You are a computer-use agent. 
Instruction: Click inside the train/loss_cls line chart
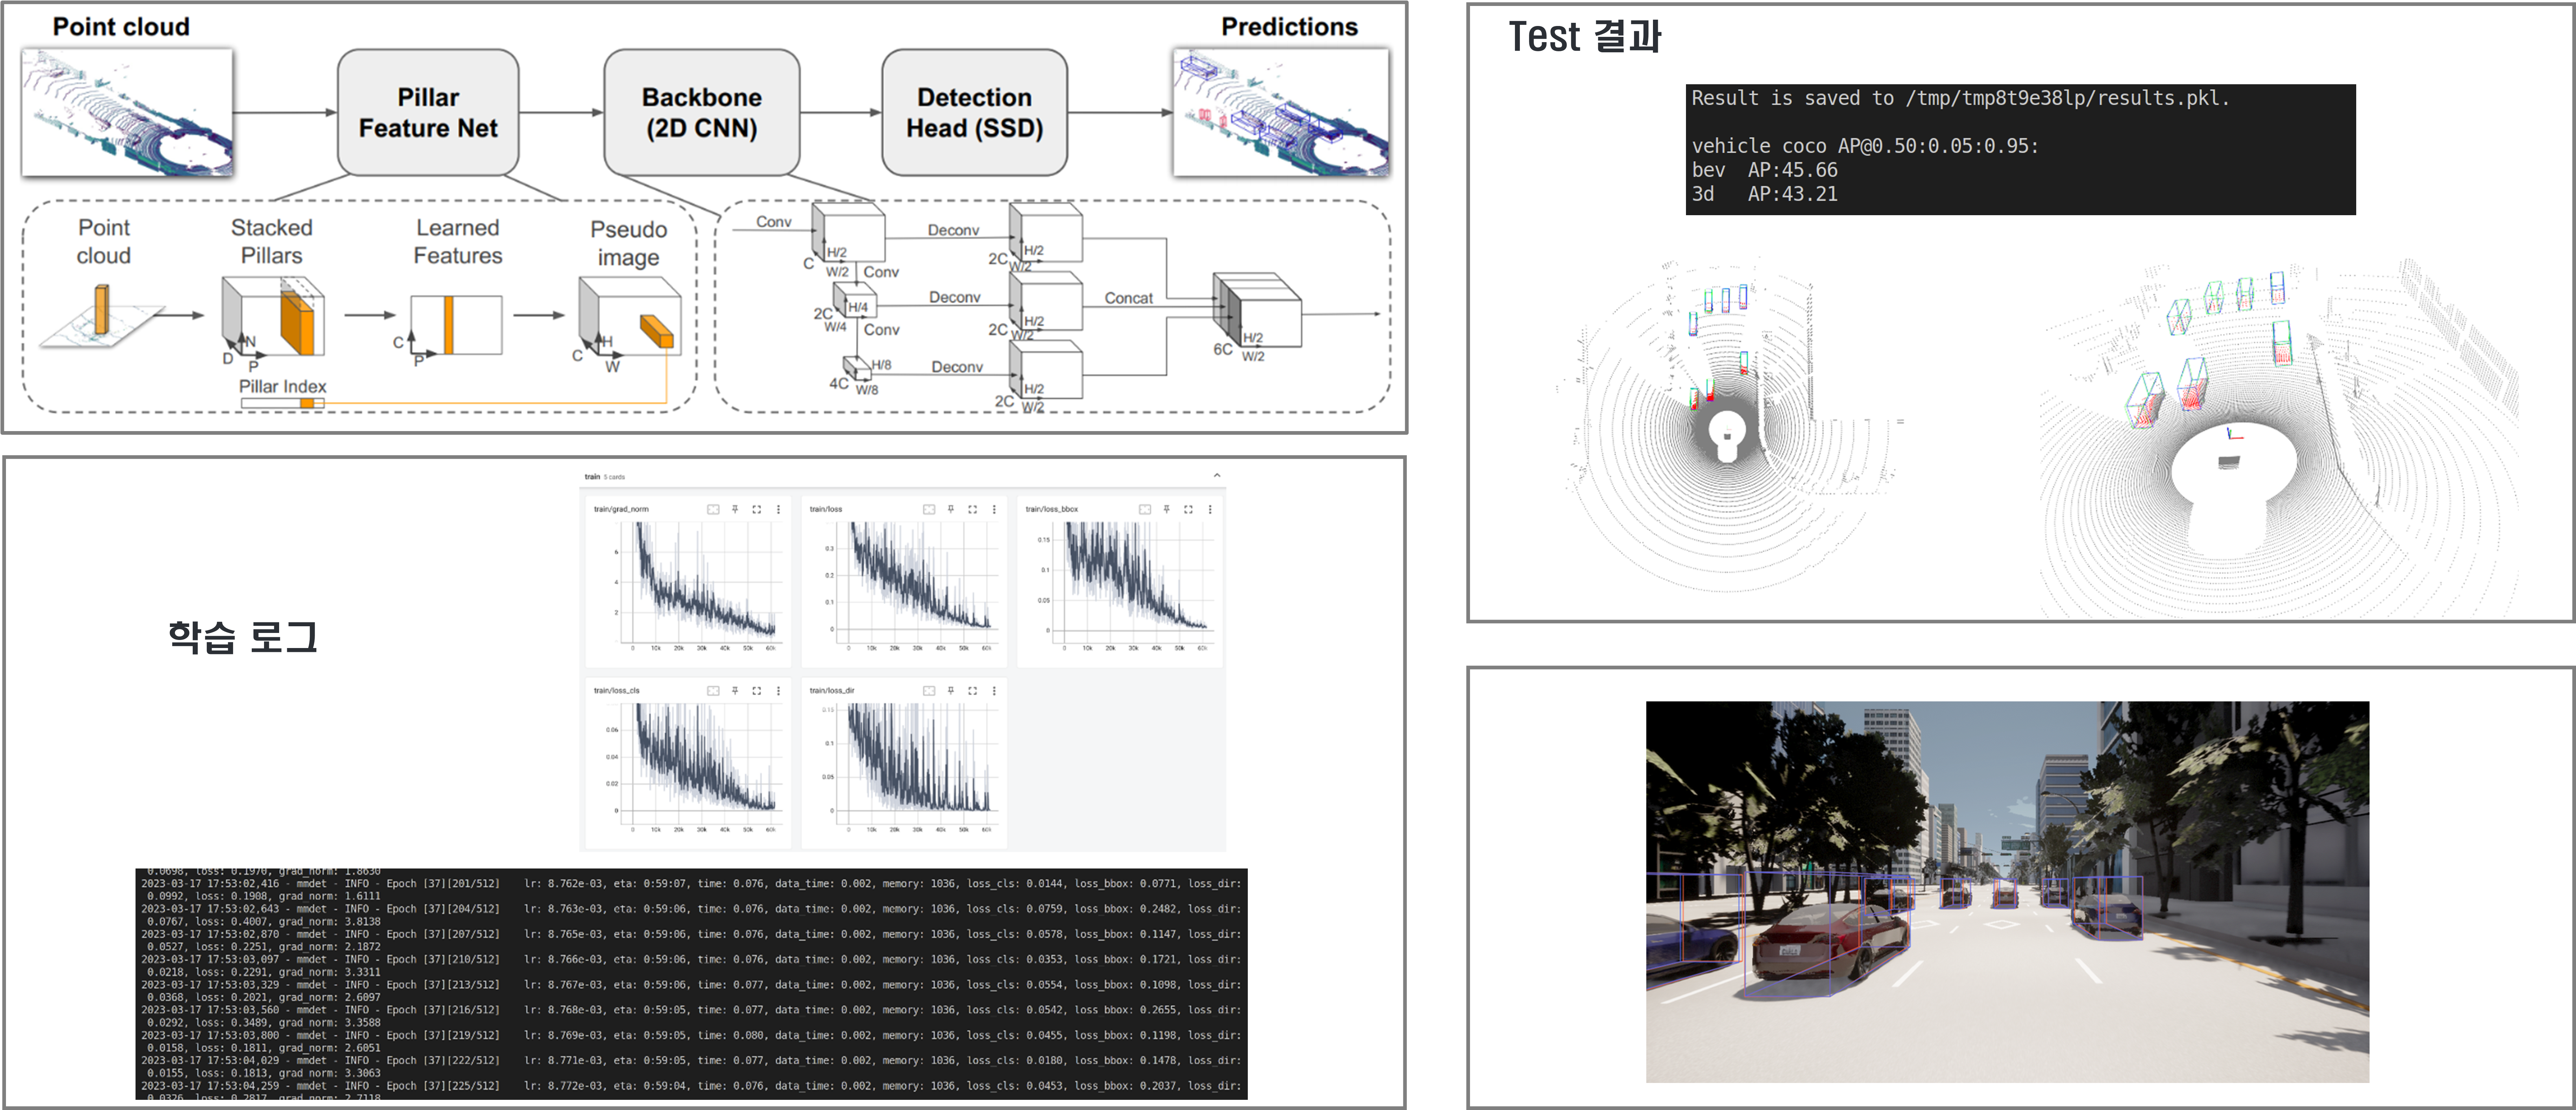coord(701,764)
